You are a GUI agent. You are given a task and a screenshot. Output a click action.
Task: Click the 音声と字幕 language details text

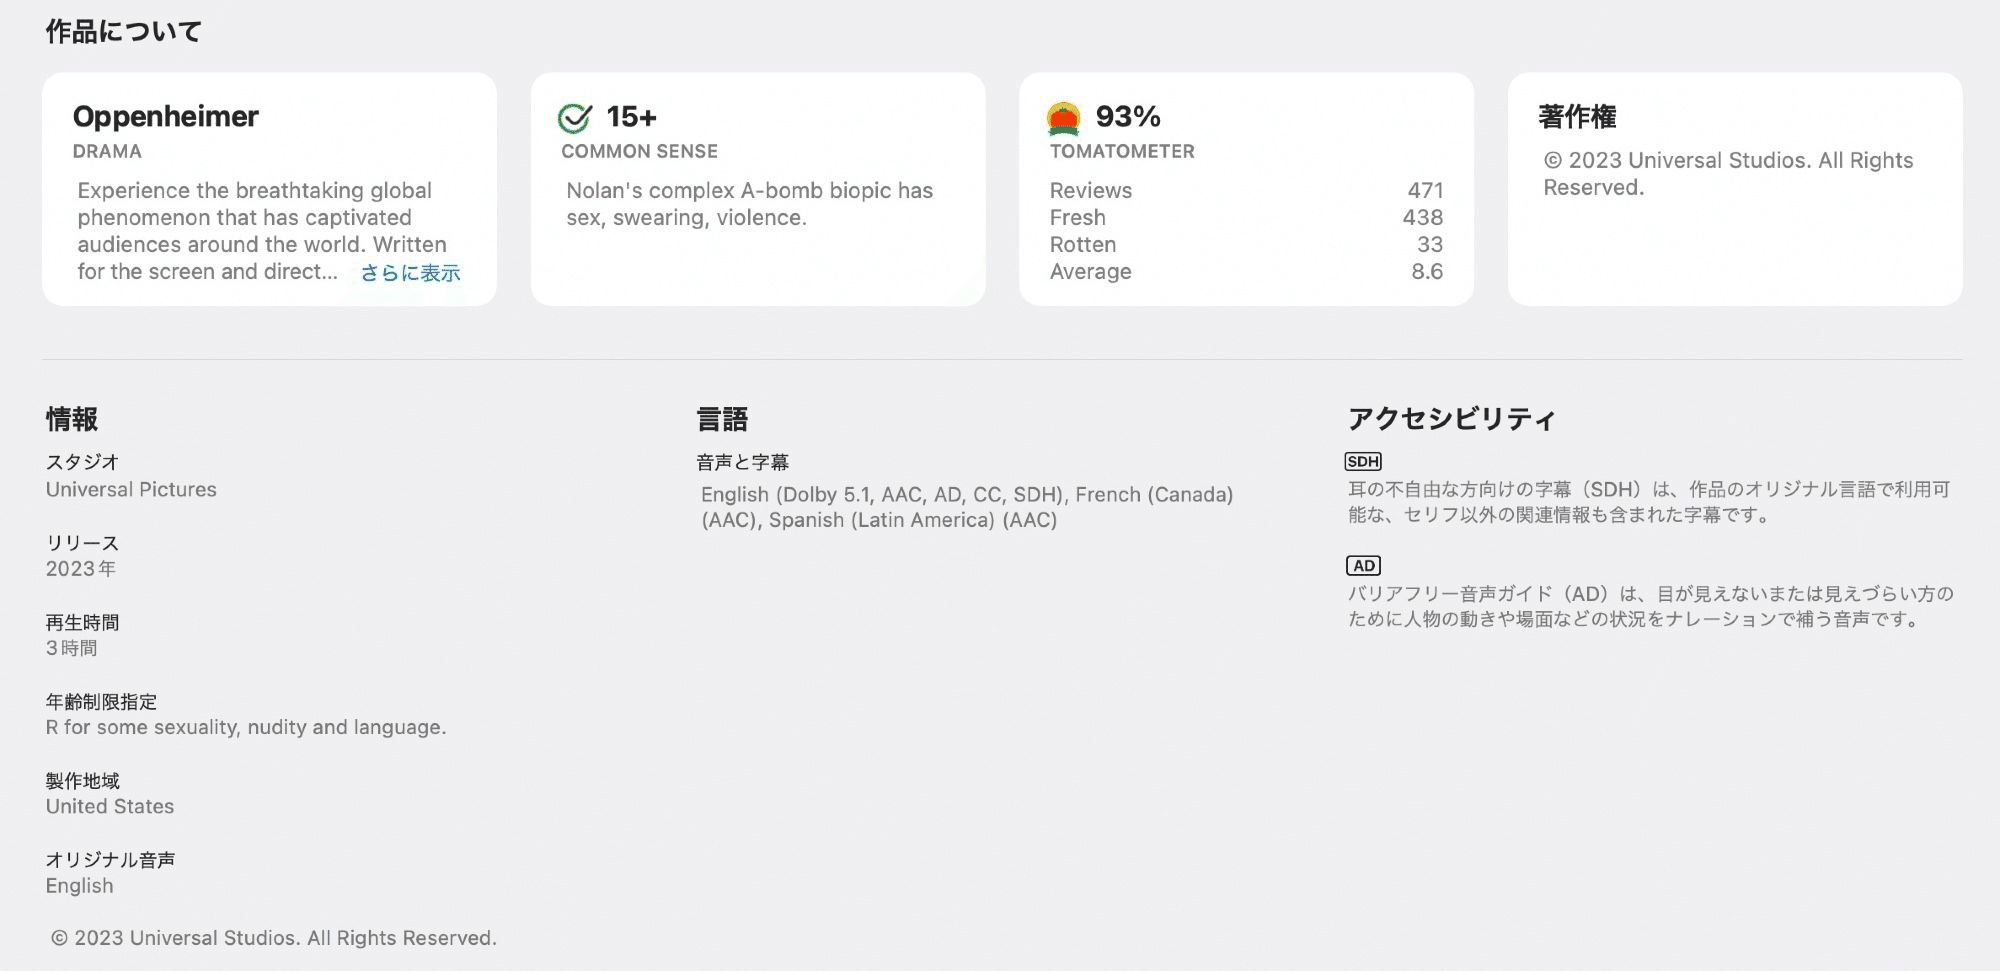[x=966, y=507]
